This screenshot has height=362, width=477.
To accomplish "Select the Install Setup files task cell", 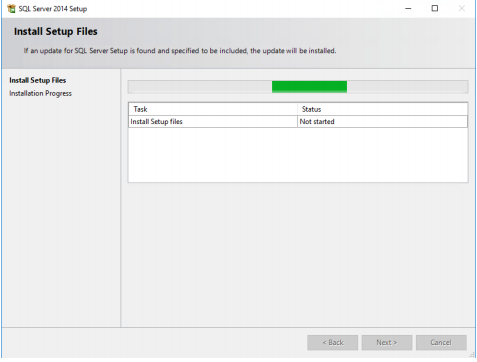I will coord(213,122).
